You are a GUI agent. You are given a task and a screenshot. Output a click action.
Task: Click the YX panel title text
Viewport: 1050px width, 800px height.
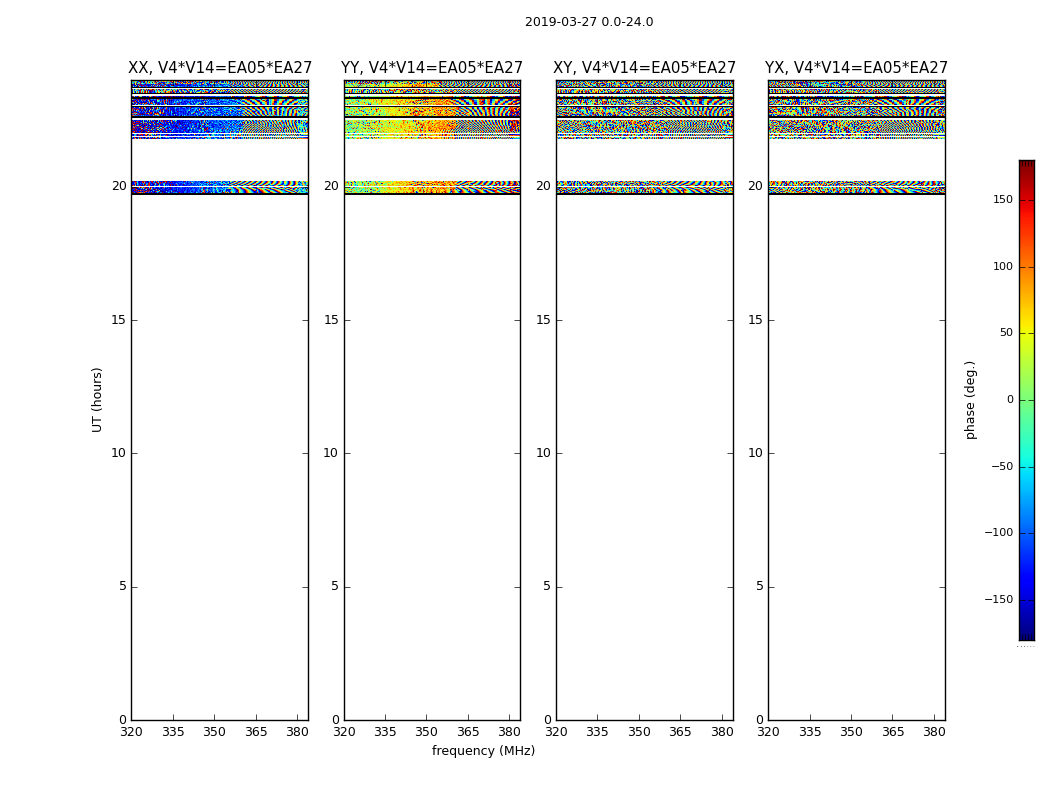point(856,68)
